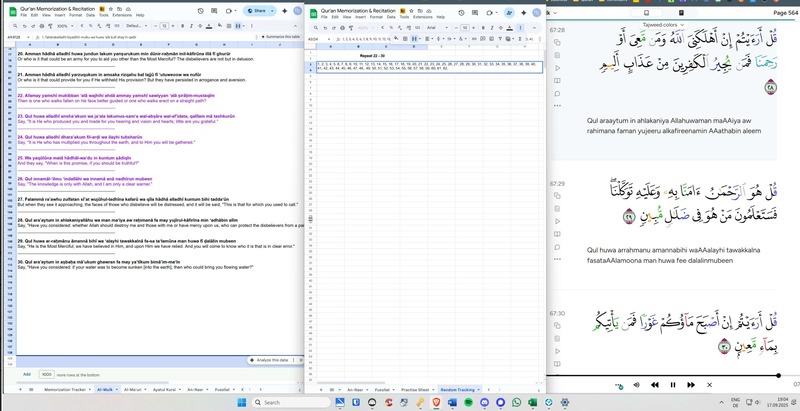This screenshot has width=800, height=411.
Task: Click fill color icon in left Sheets toolbar
Action: pyautogui.click(x=220, y=26)
